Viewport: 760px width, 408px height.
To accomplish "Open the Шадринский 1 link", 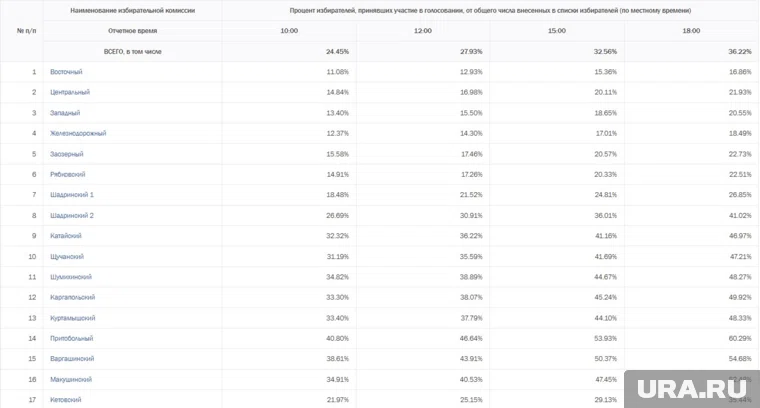I will [x=72, y=194].
